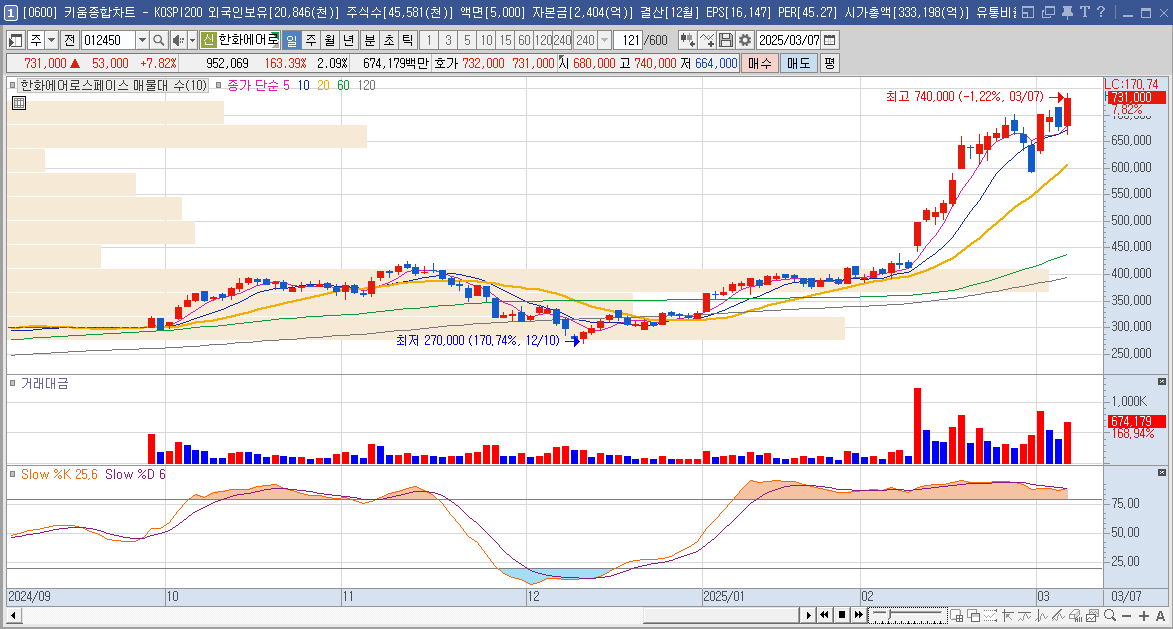Click the corner arrow chart tool icon
The image size is (1173, 629).
pos(1007,616)
